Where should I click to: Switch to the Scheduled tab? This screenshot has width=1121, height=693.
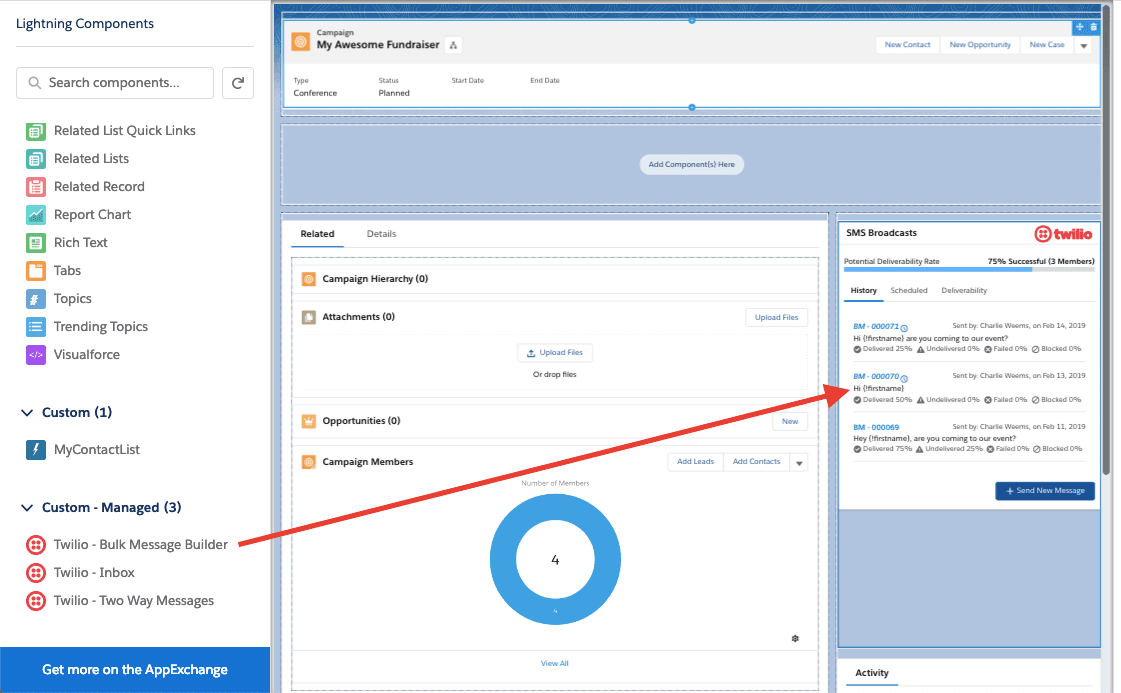point(909,290)
